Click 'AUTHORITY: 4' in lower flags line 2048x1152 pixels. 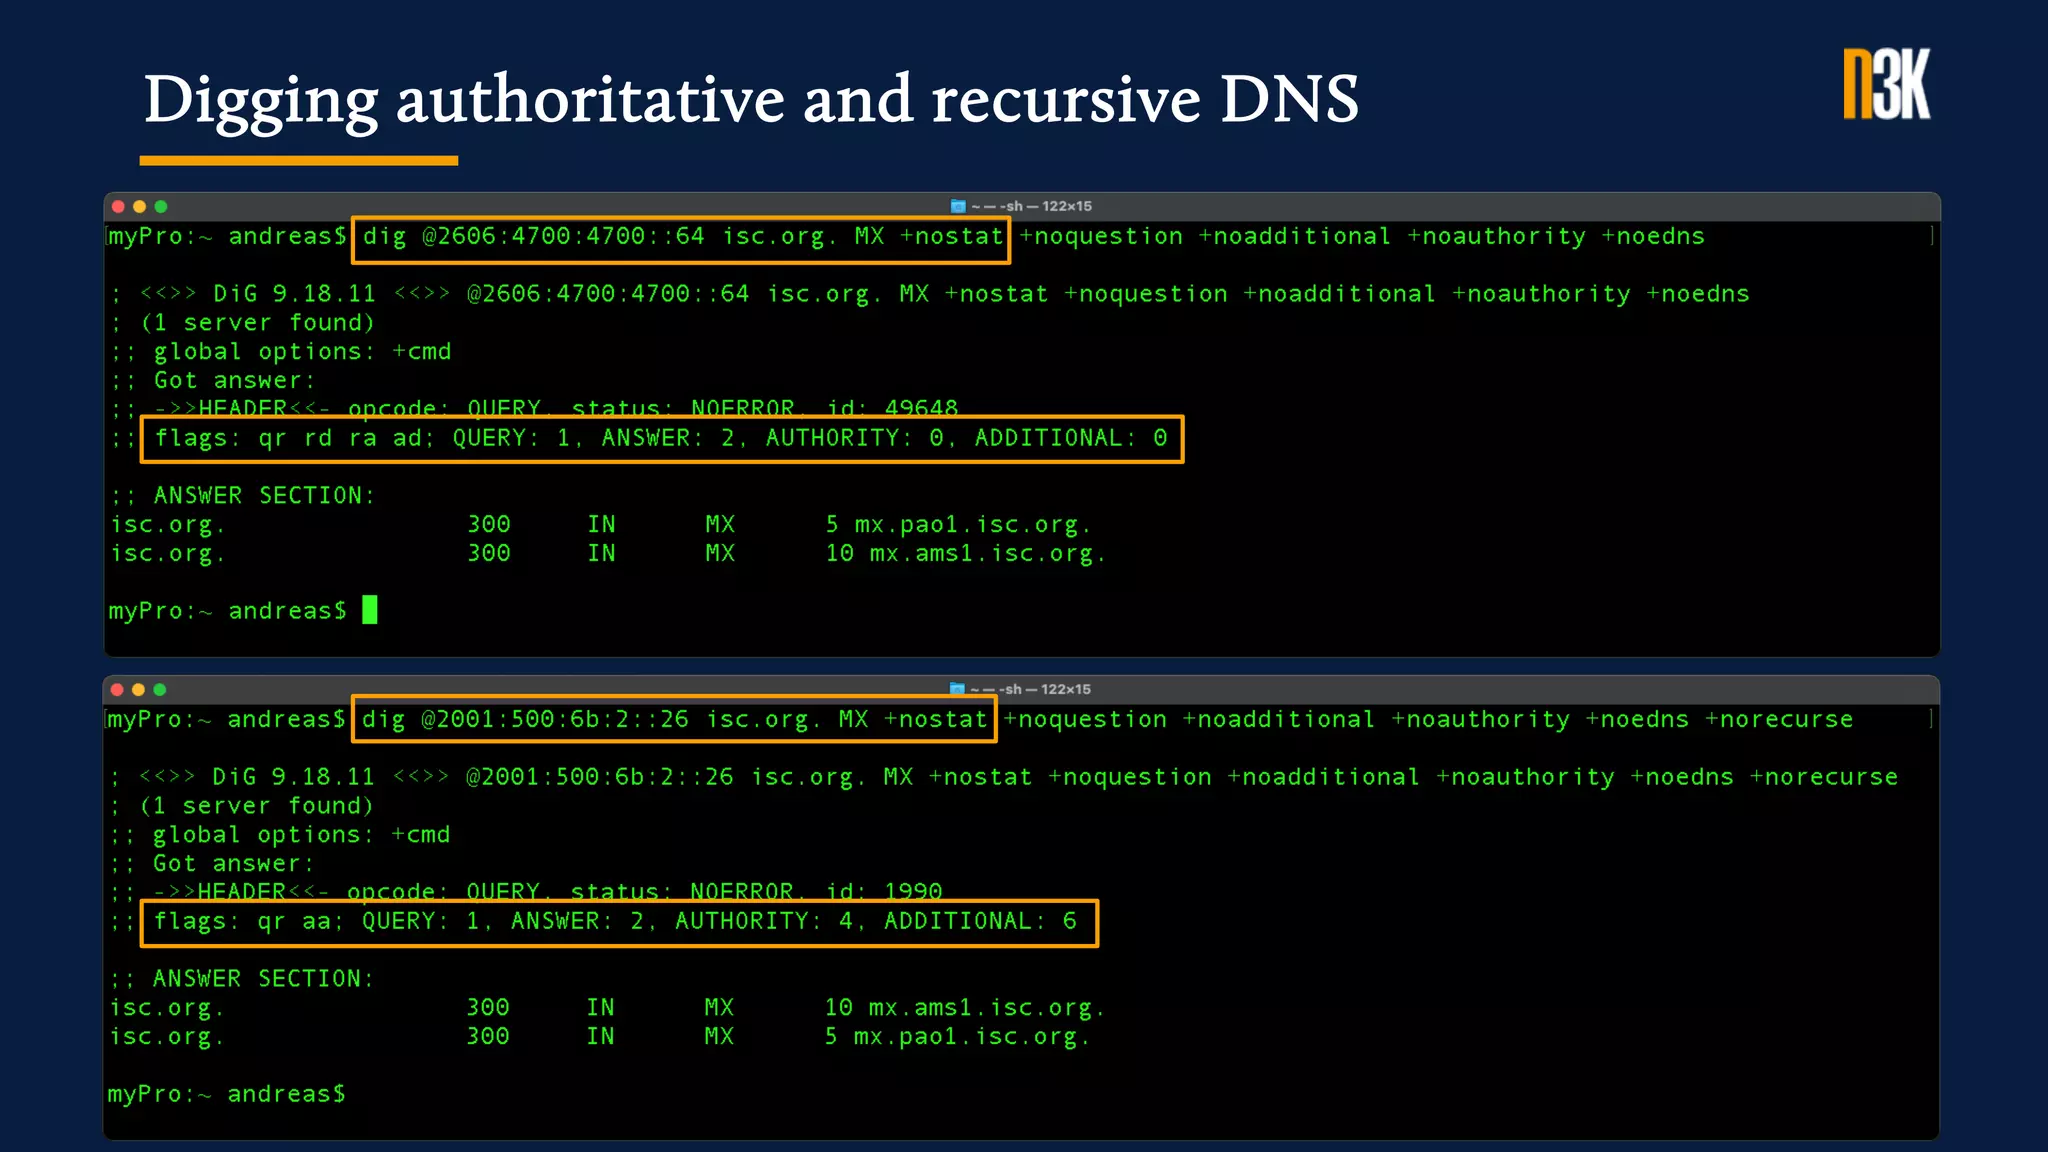pyautogui.click(x=764, y=922)
